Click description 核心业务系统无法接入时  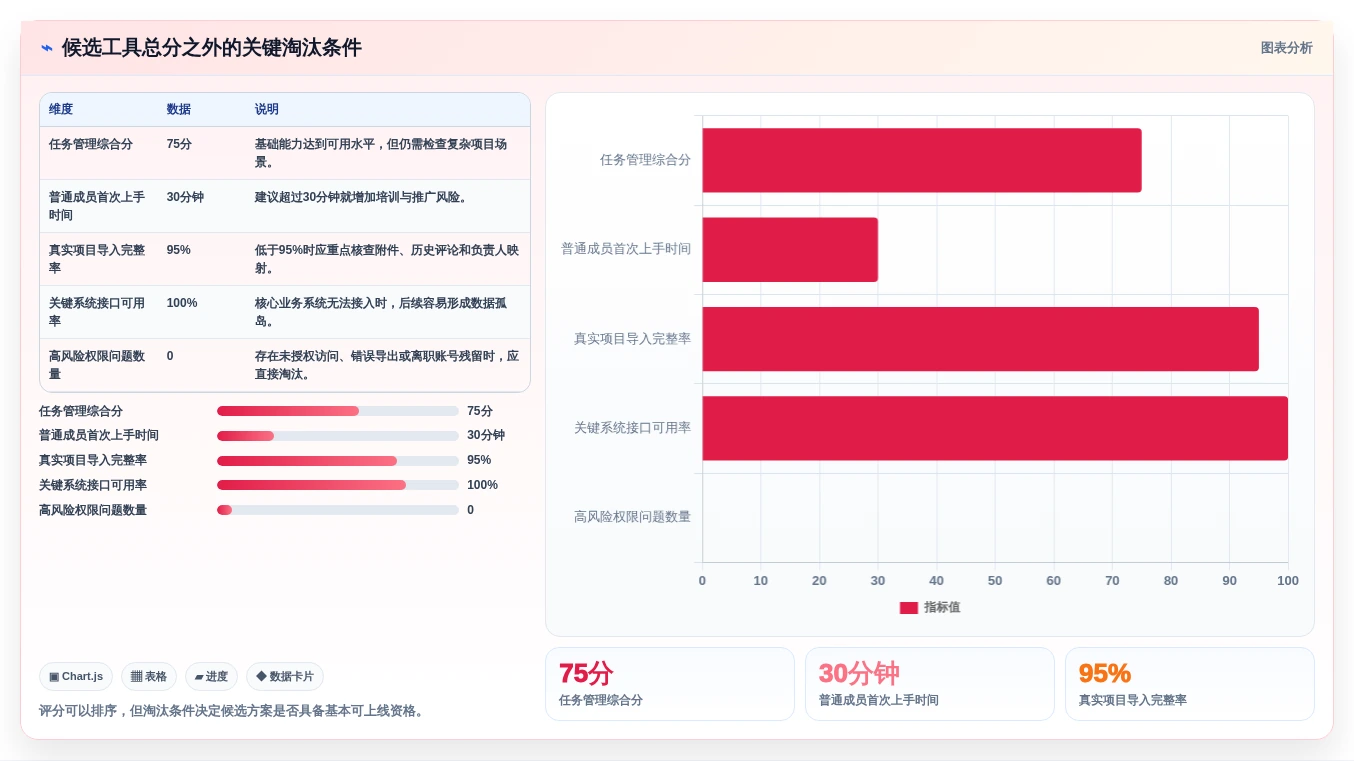click(x=387, y=312)
